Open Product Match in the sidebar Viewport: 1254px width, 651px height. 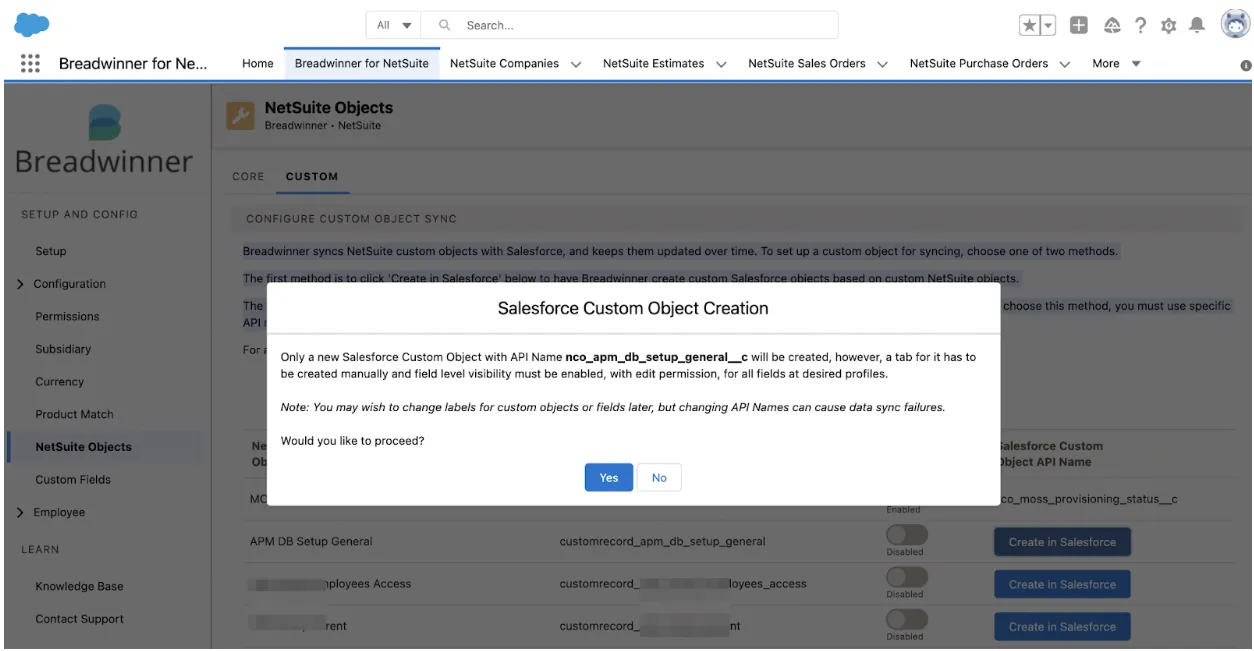74,415
